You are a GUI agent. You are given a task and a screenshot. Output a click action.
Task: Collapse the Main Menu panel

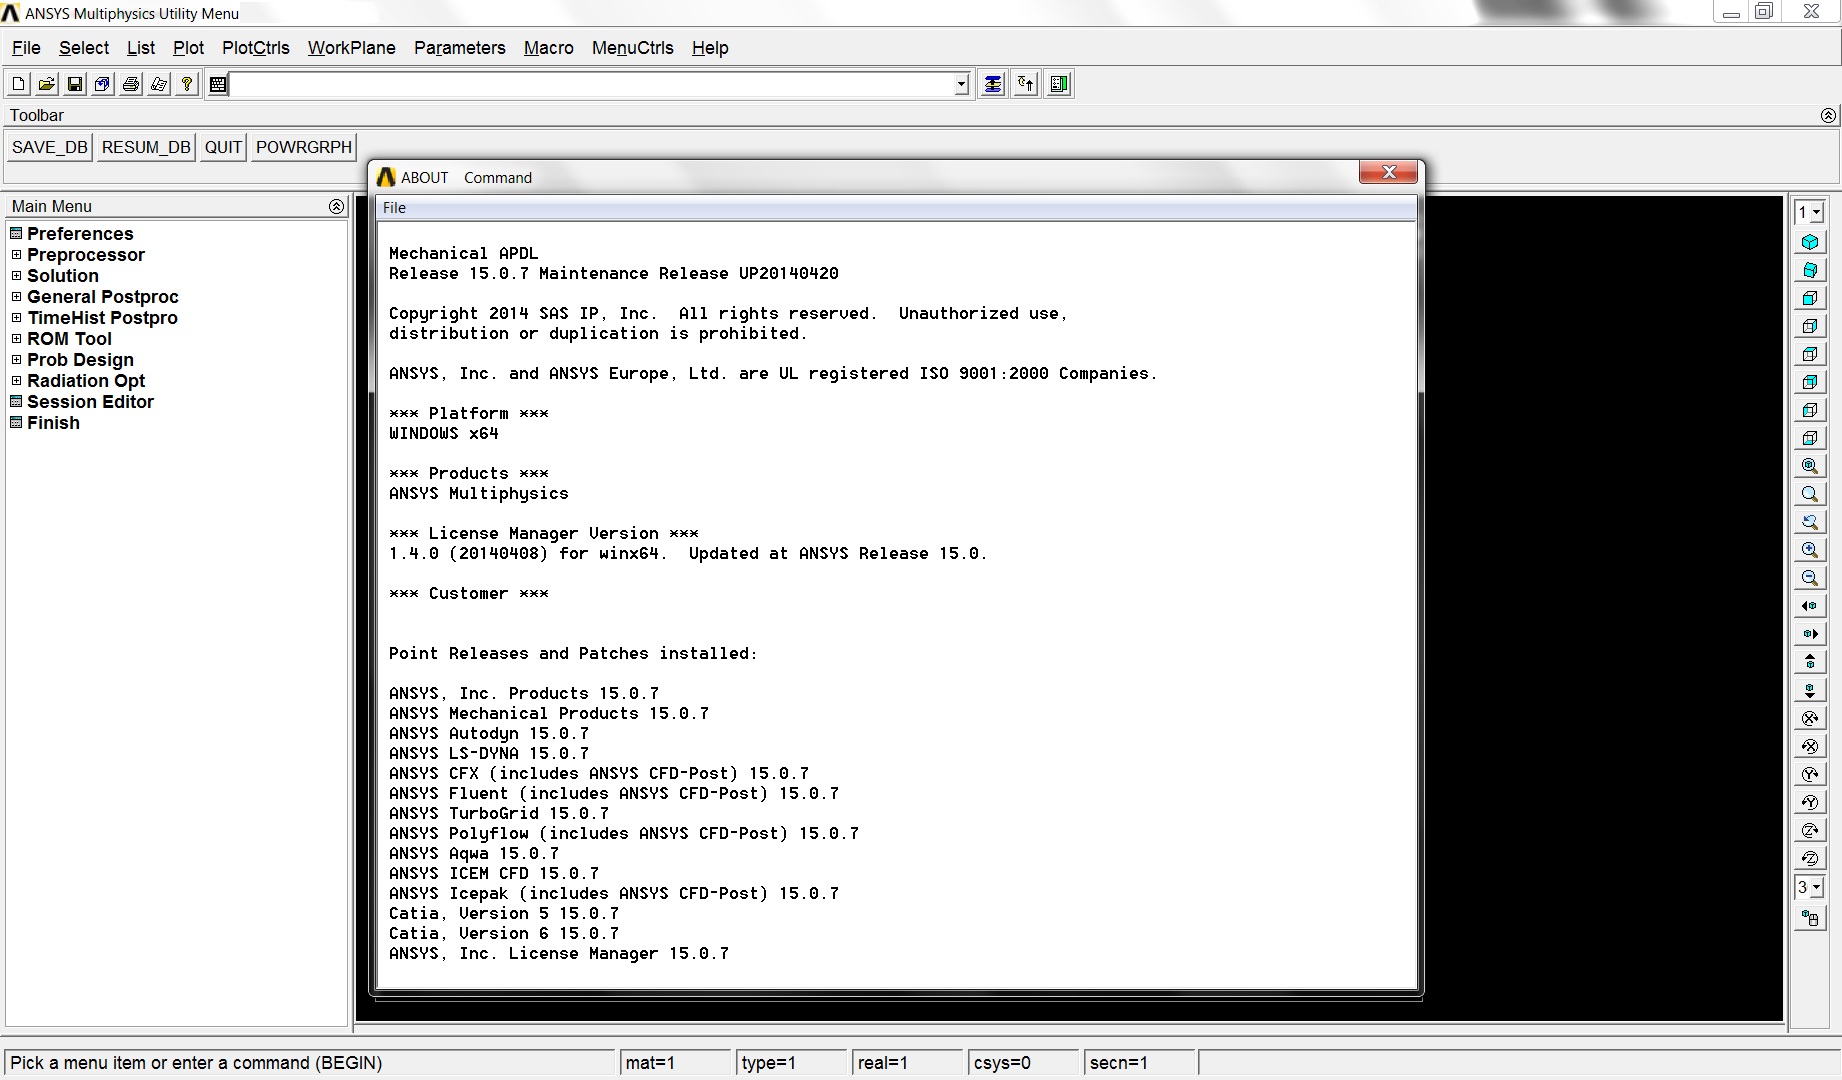click(x=336, y=206)
